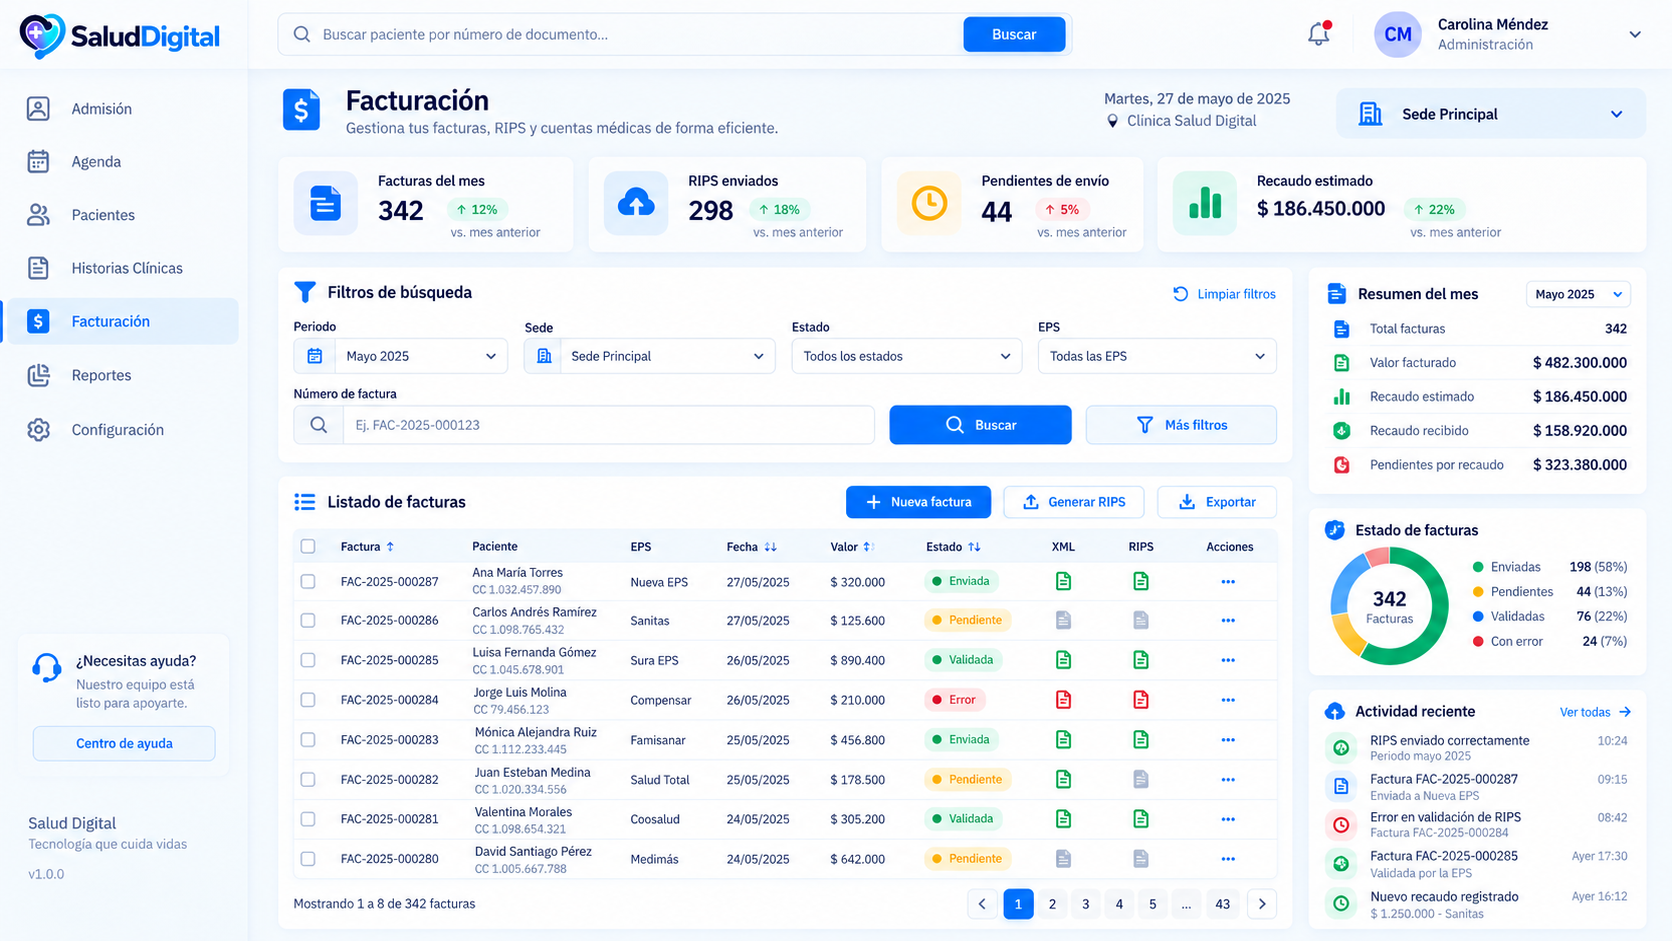Click Limpiar filtros link
The width and height of the screenshot is (1672, 941).
[x=1225, y=294]
